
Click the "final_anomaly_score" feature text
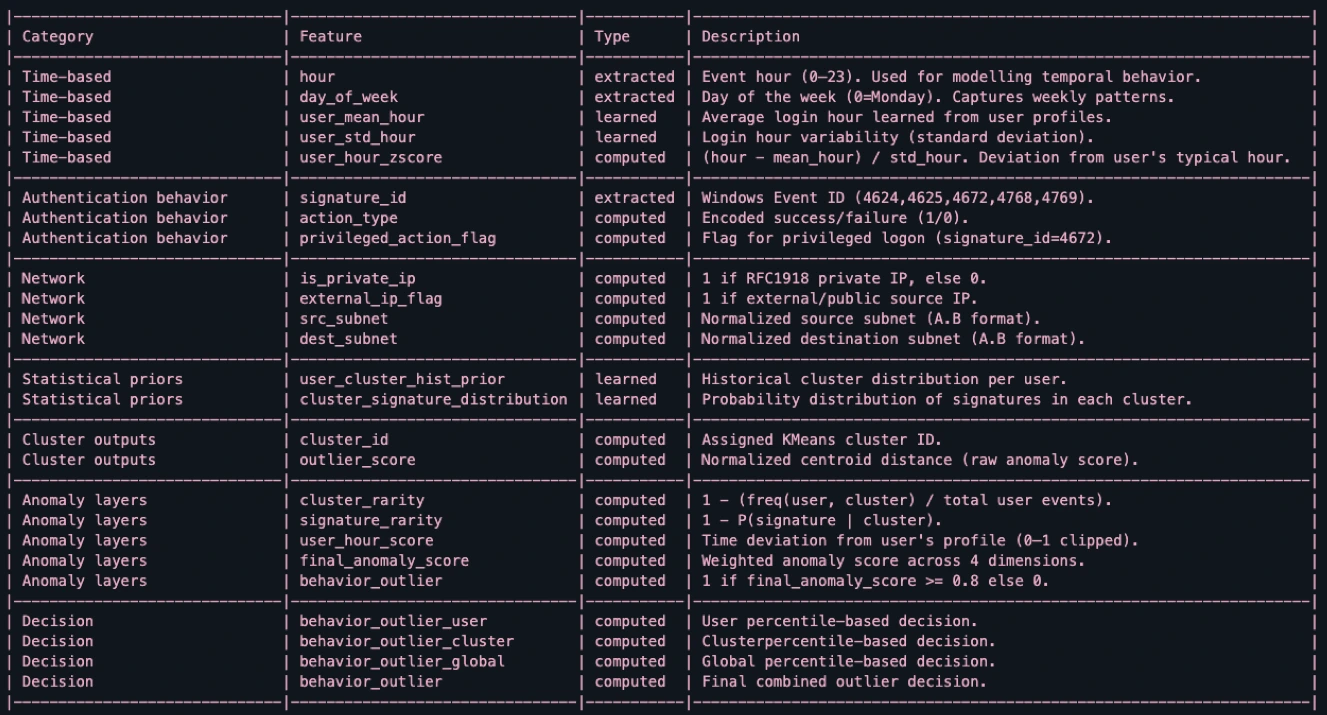384,561
